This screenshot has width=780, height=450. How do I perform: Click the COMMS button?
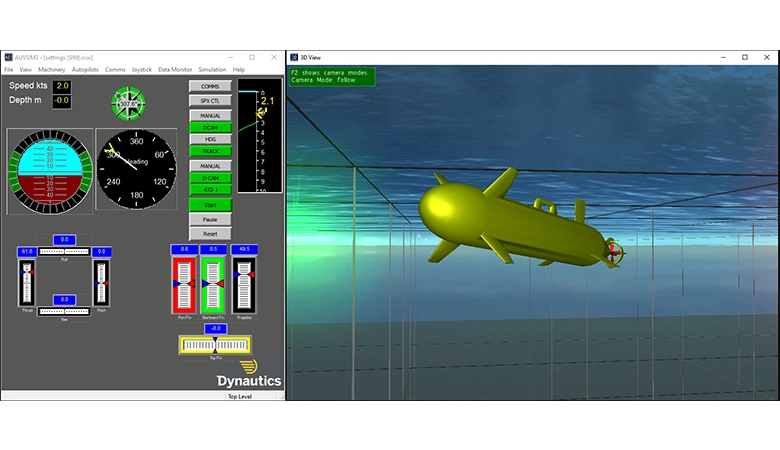210,87
